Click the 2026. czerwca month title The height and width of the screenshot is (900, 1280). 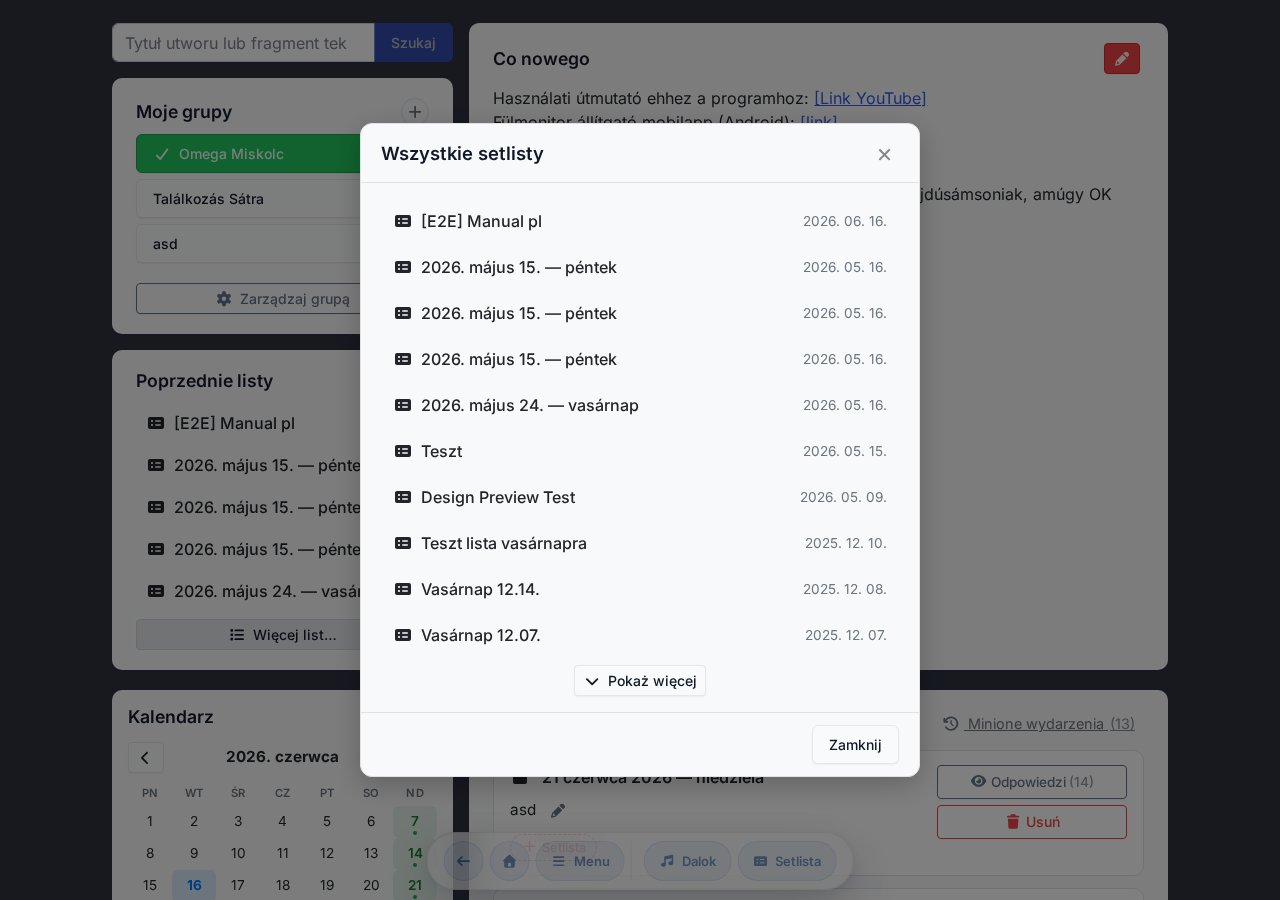(x=282, y=757)
